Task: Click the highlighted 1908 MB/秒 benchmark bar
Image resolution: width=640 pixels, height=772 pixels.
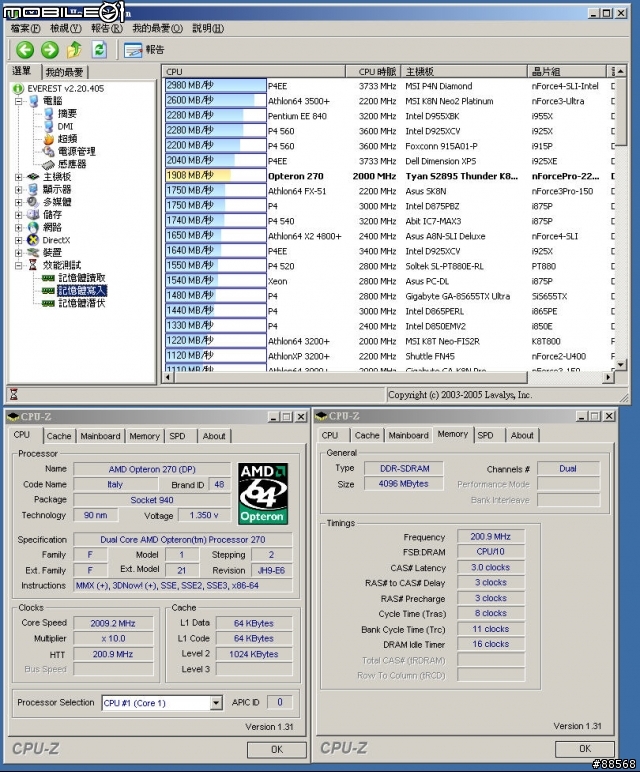Action: (216, 176)
